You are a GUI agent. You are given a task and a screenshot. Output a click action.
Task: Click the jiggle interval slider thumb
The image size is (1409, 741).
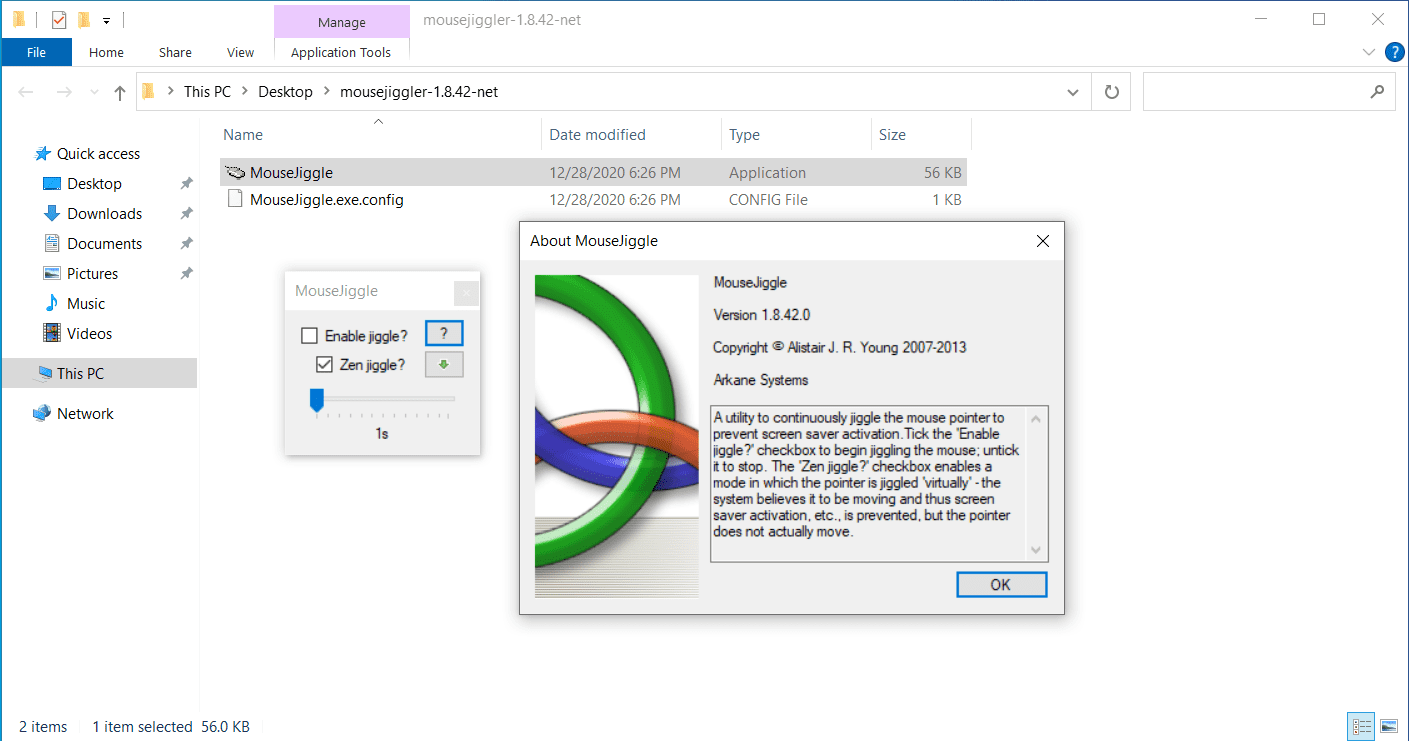coord(317,400)
